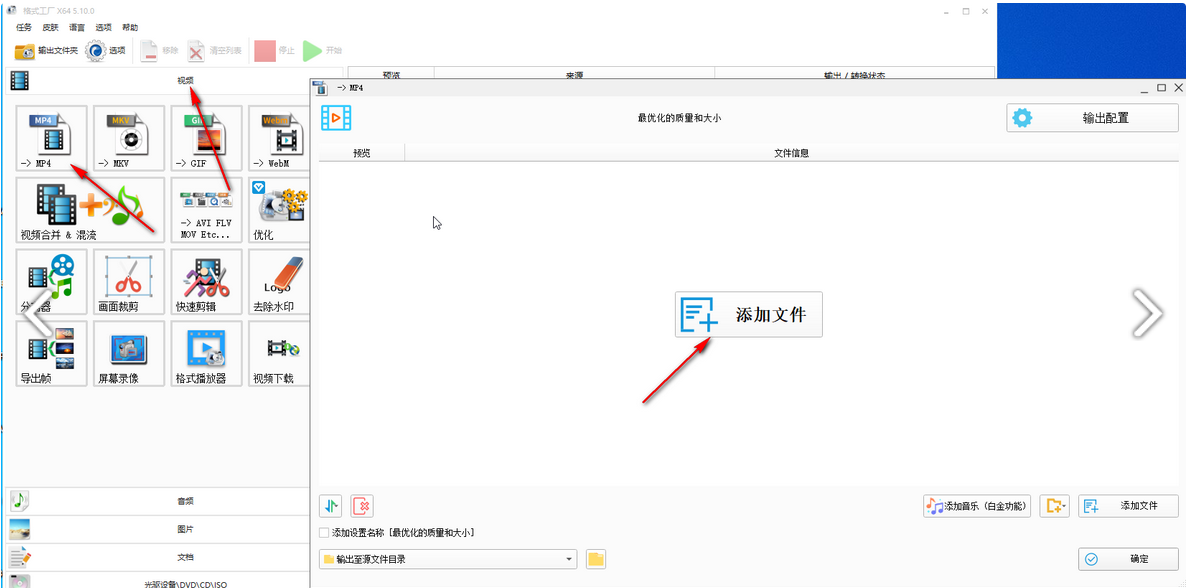Open the 优化 video tool
Image resolution: width=1187 pixels, height=588 pixels.
tap(279, 210)
